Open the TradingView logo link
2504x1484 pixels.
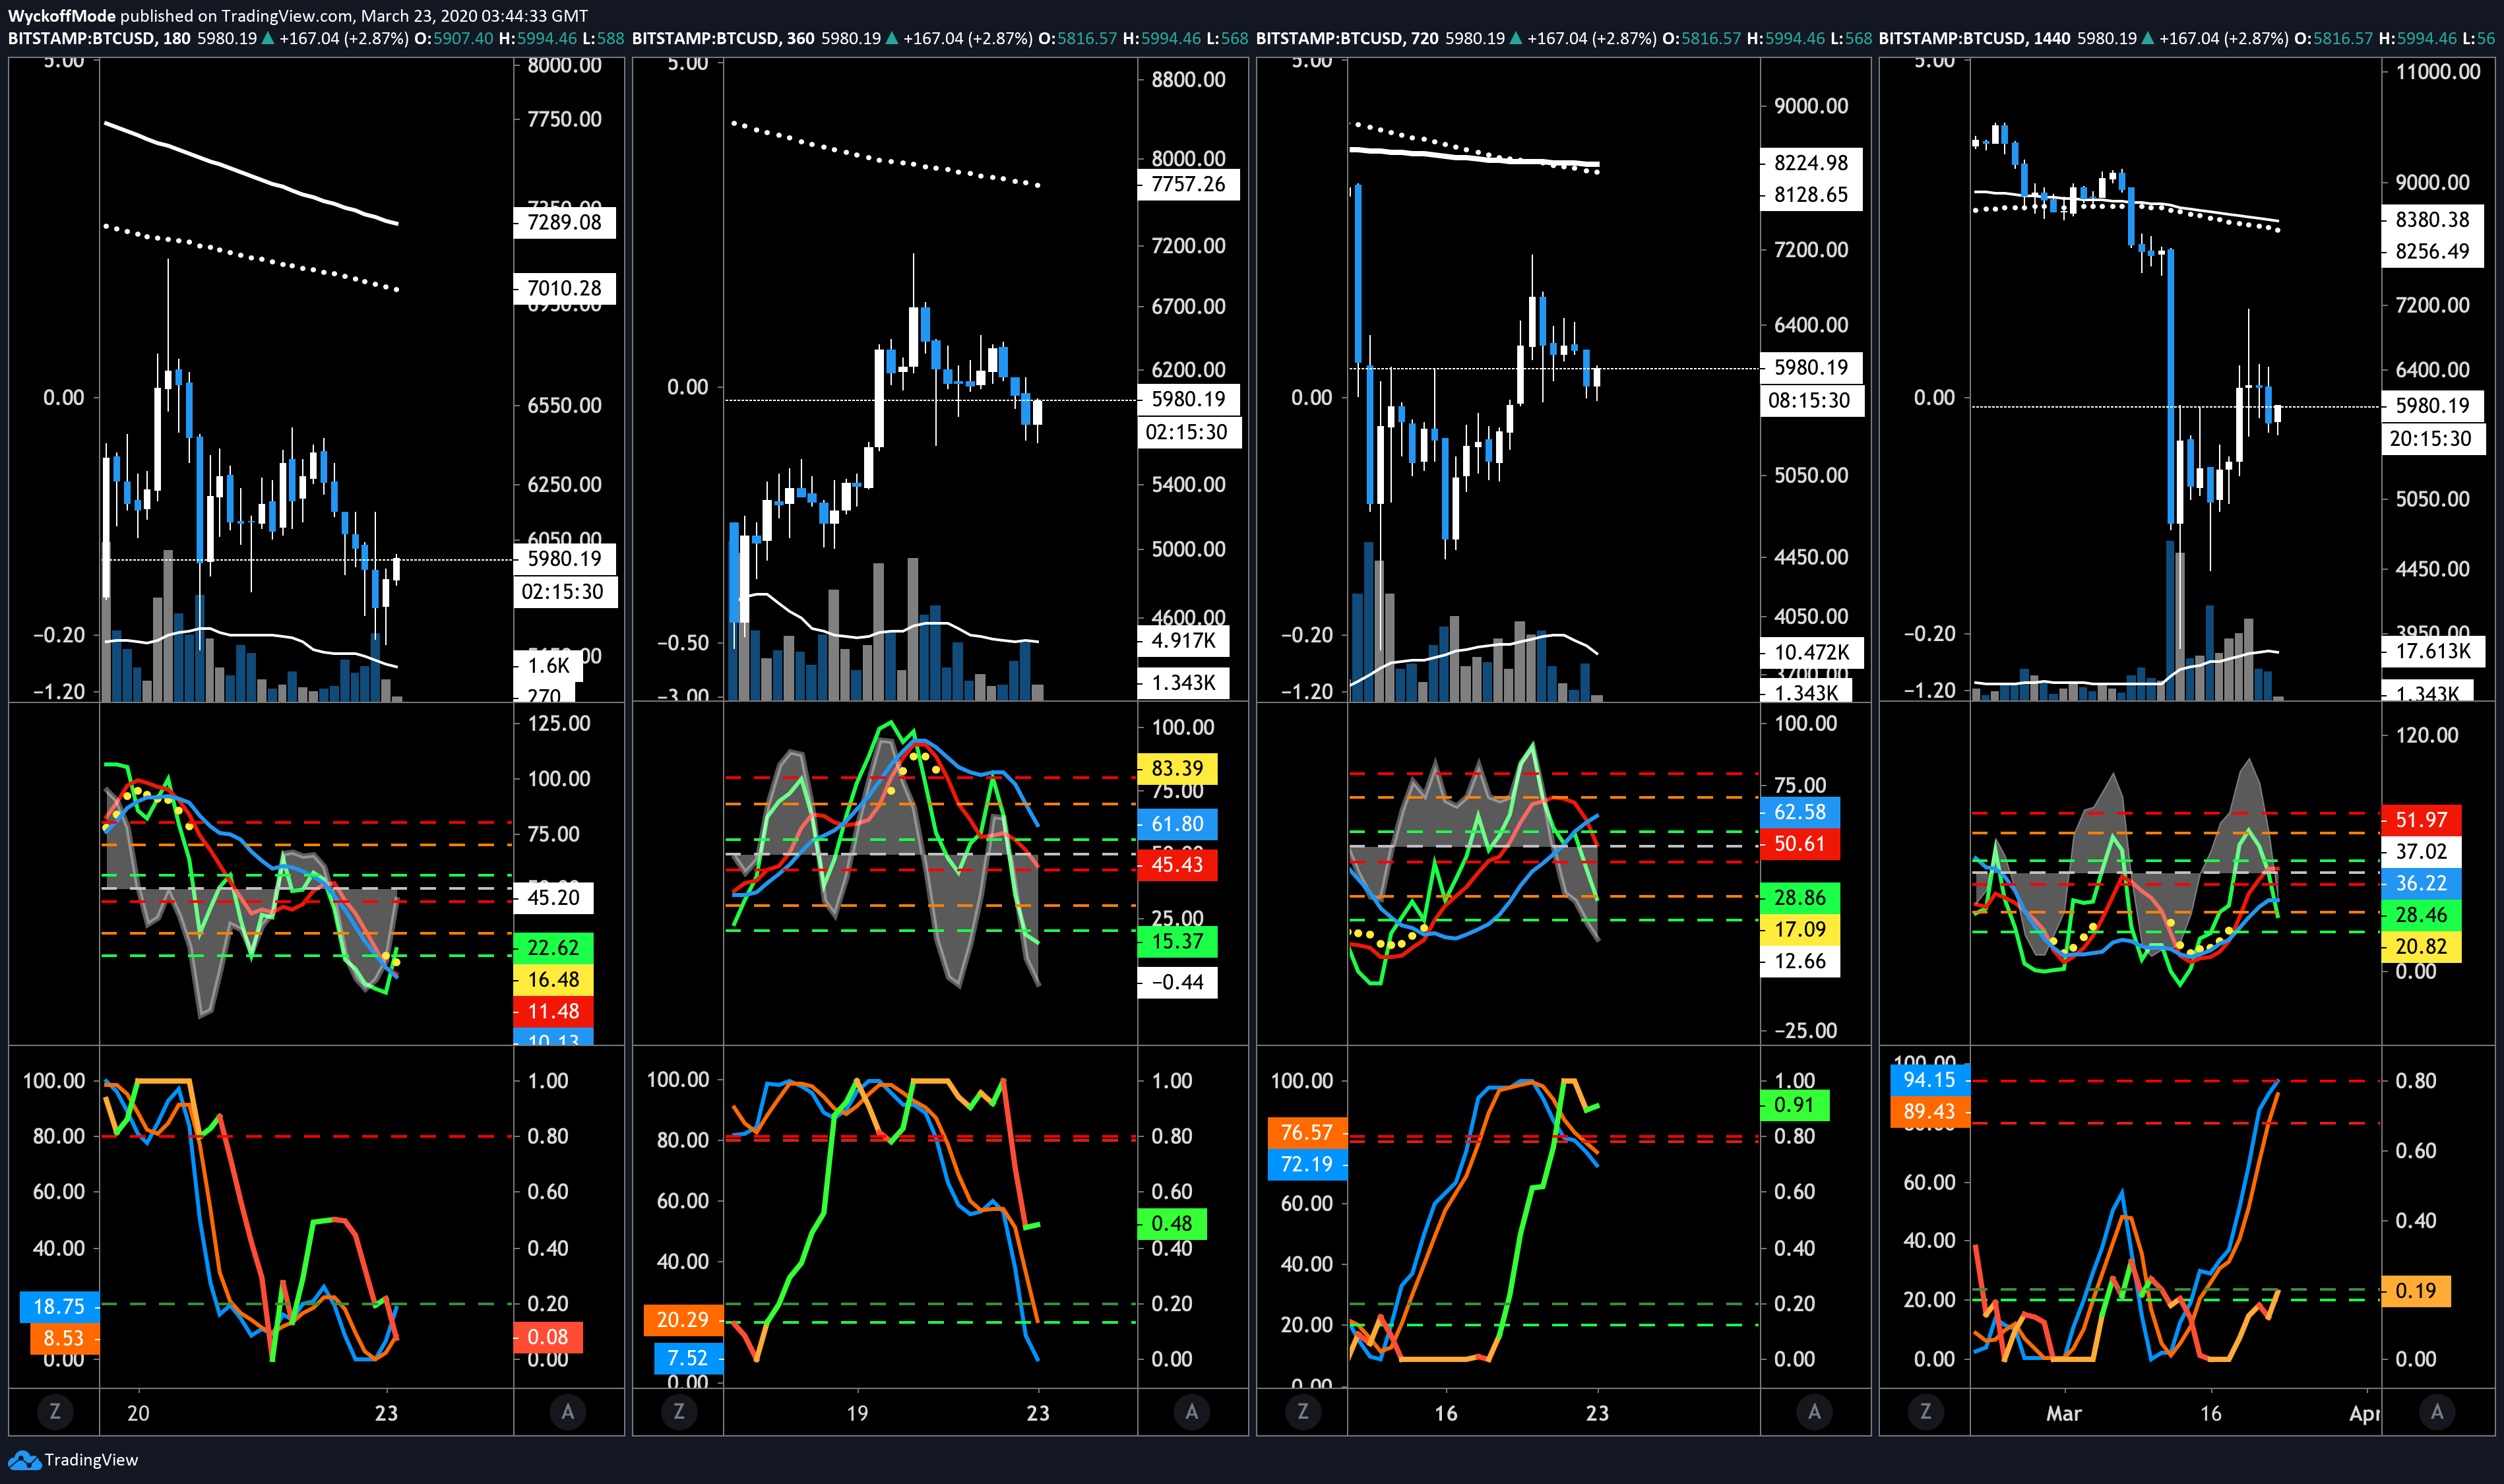click(x=73, y=1460)
